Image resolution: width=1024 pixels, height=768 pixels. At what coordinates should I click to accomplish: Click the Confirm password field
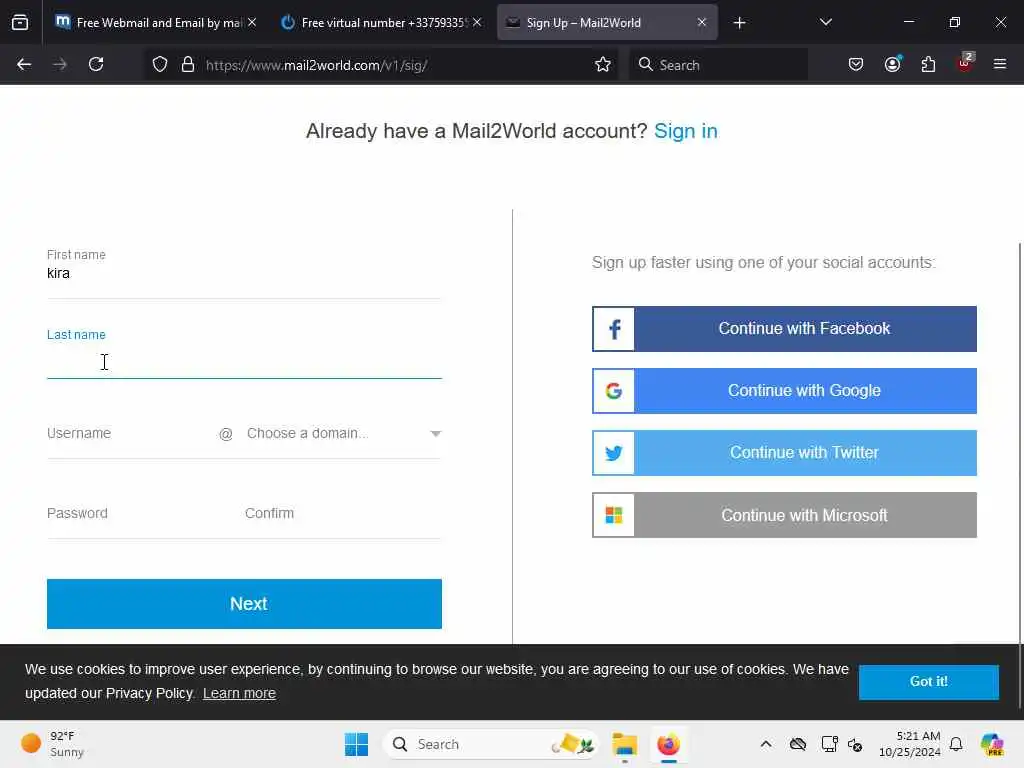pos(343,513)
